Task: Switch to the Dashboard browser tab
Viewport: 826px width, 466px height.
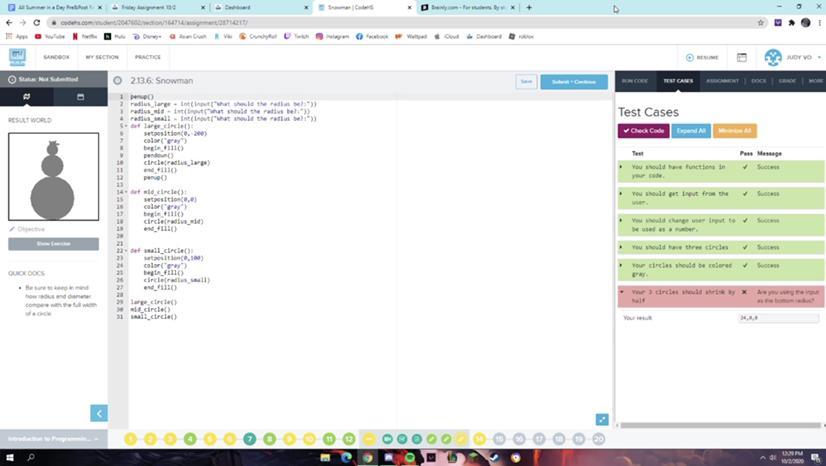Action: [261, 7]
